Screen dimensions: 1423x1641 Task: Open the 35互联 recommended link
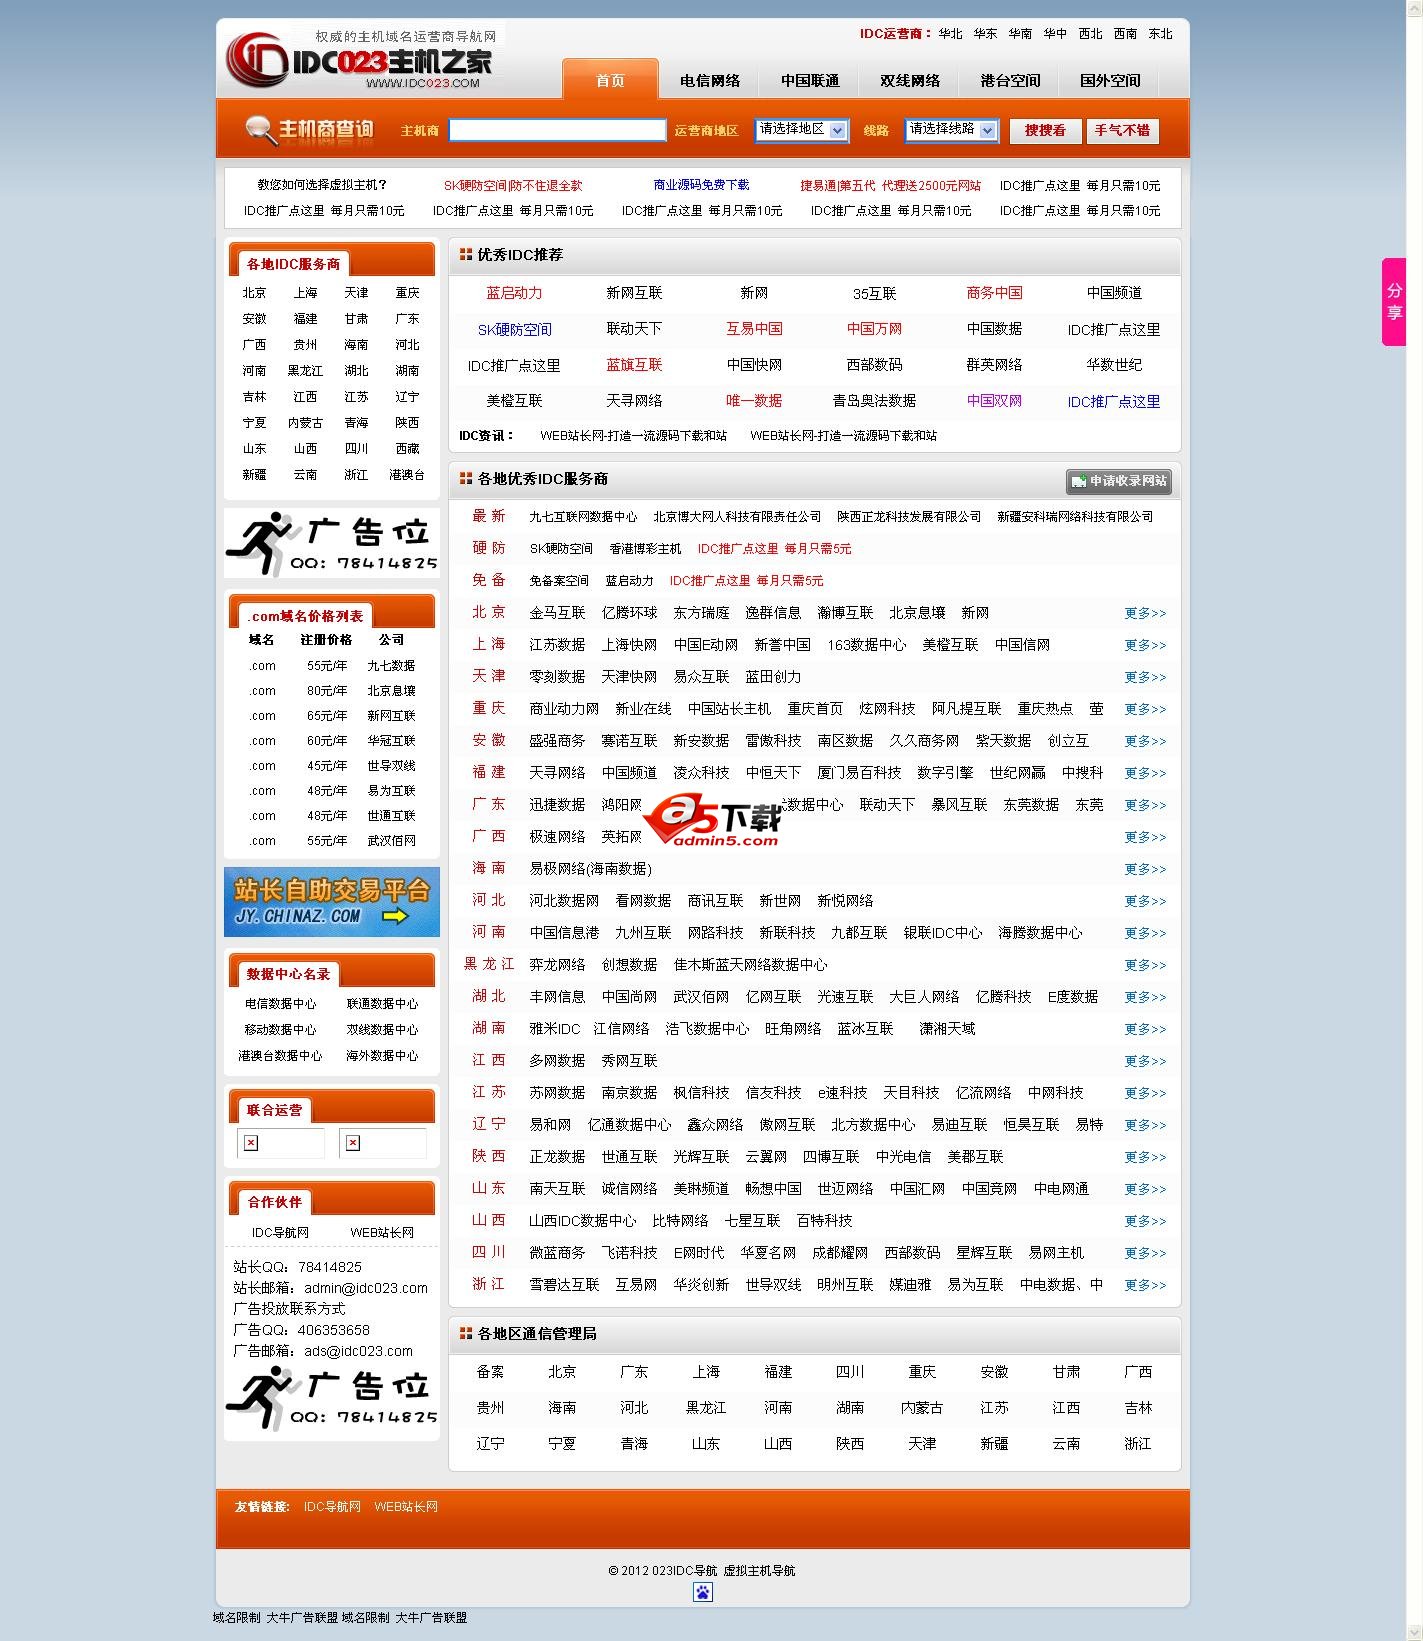pyautogui.click(x=874, y=293)
